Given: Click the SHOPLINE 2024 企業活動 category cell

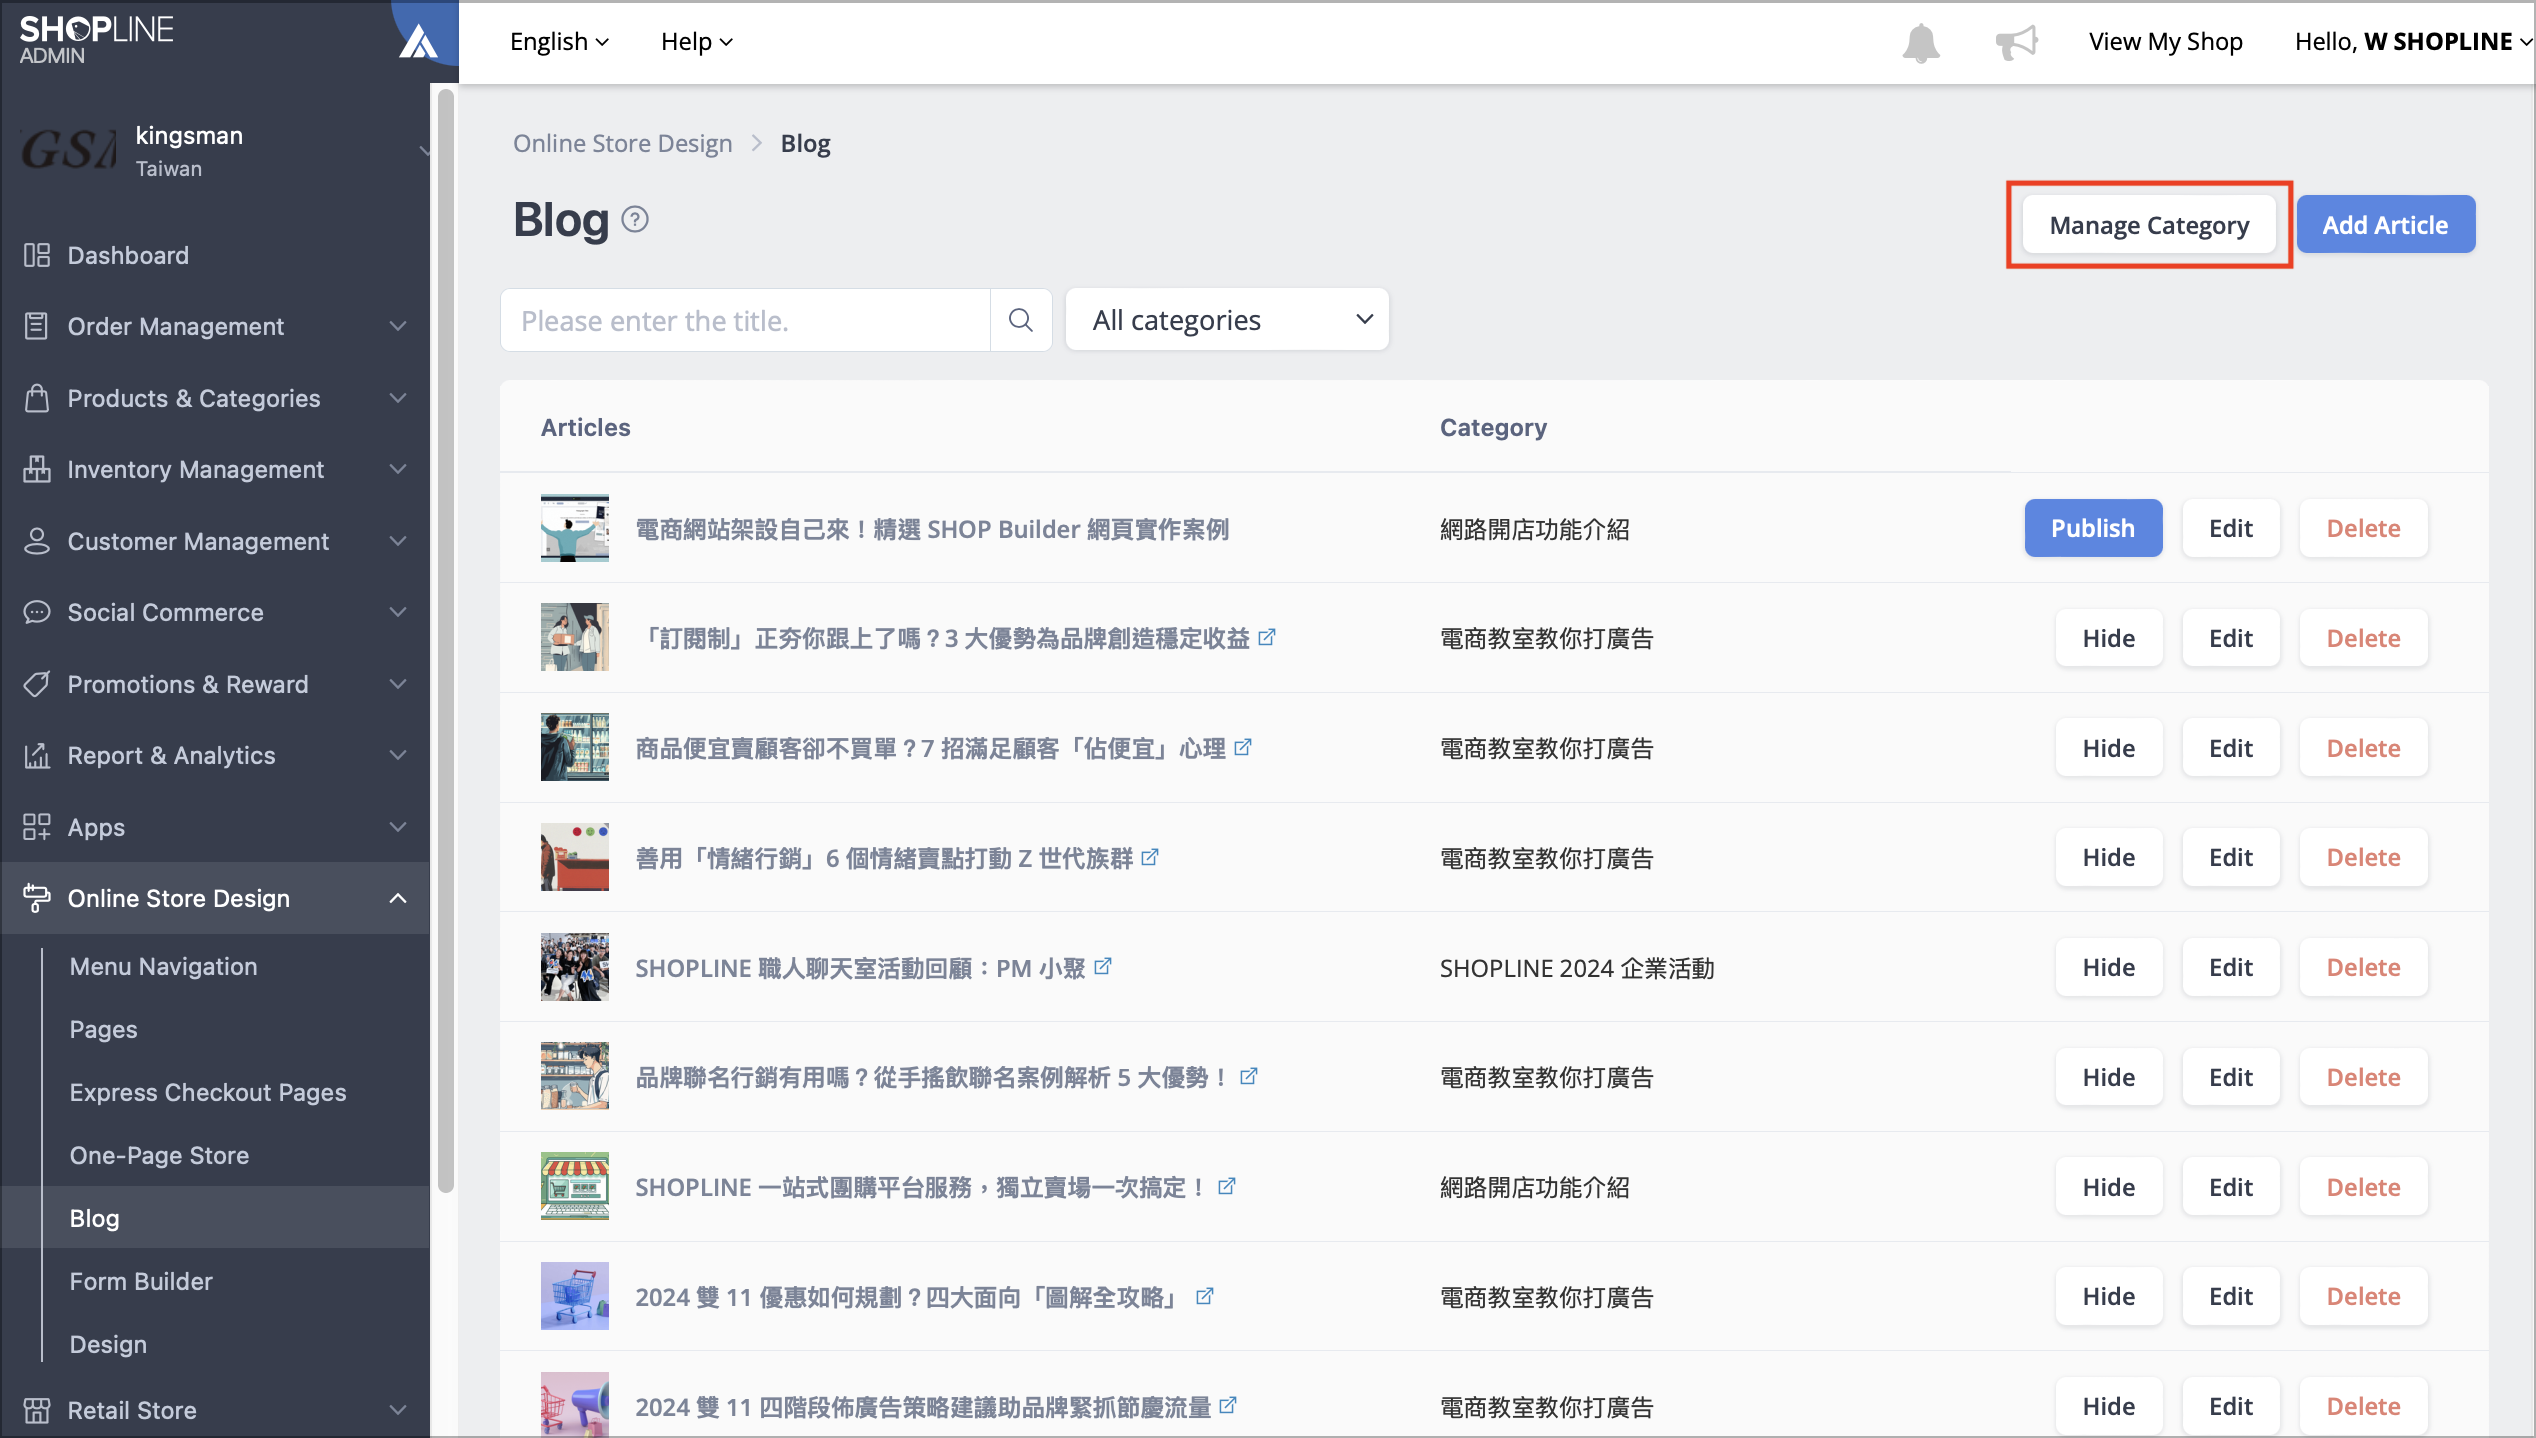Looking at the screenshot, I should coord(1577,968).
